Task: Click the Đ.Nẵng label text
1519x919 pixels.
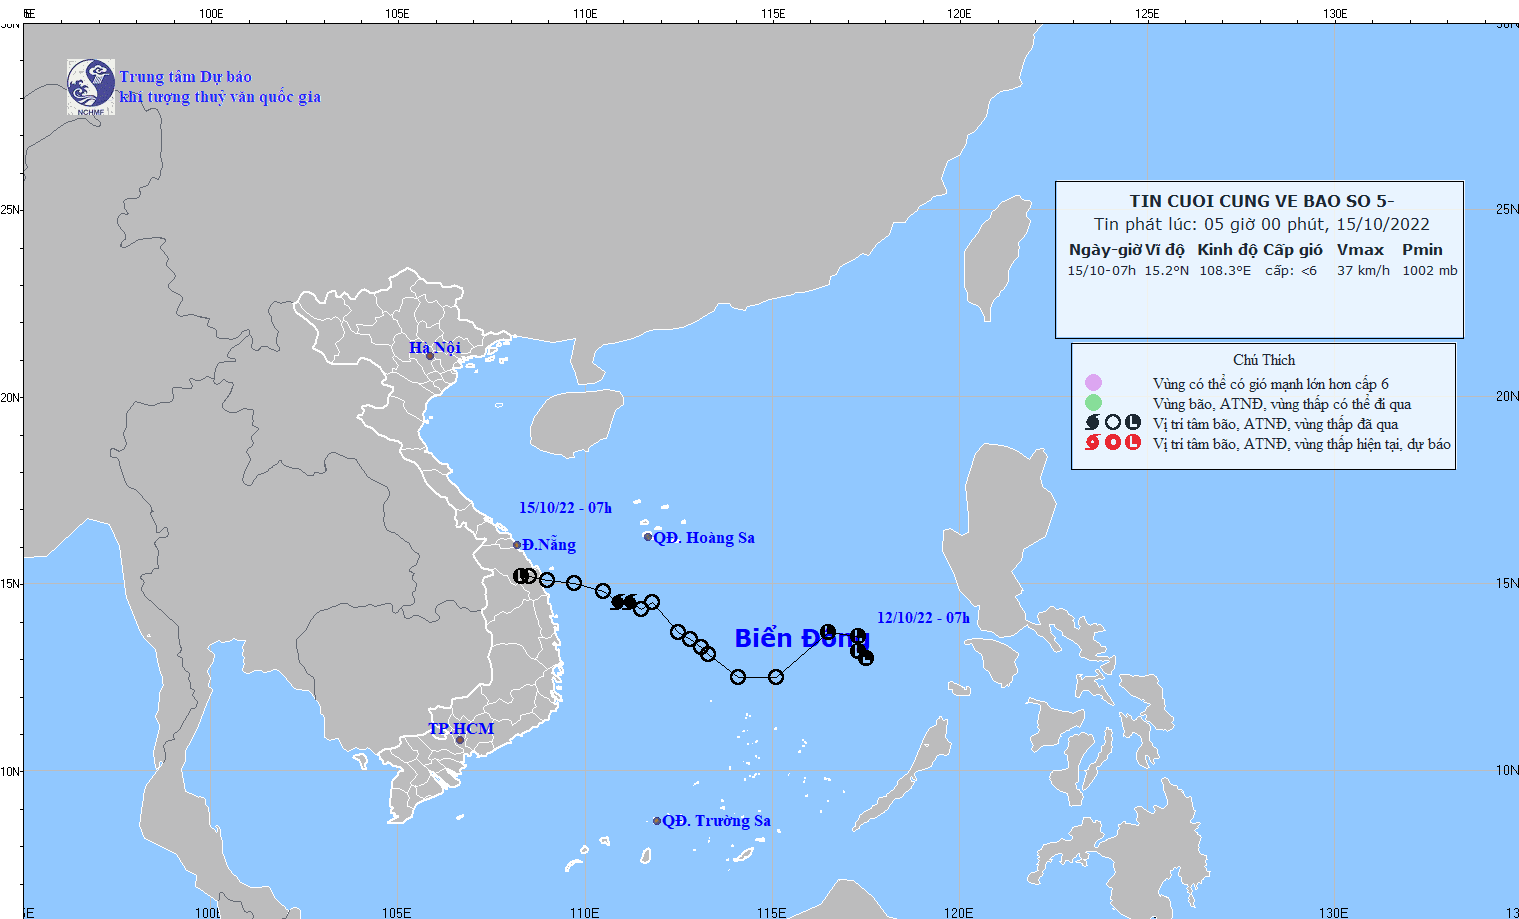Action: pyautogui.click(x=549, y=545)
